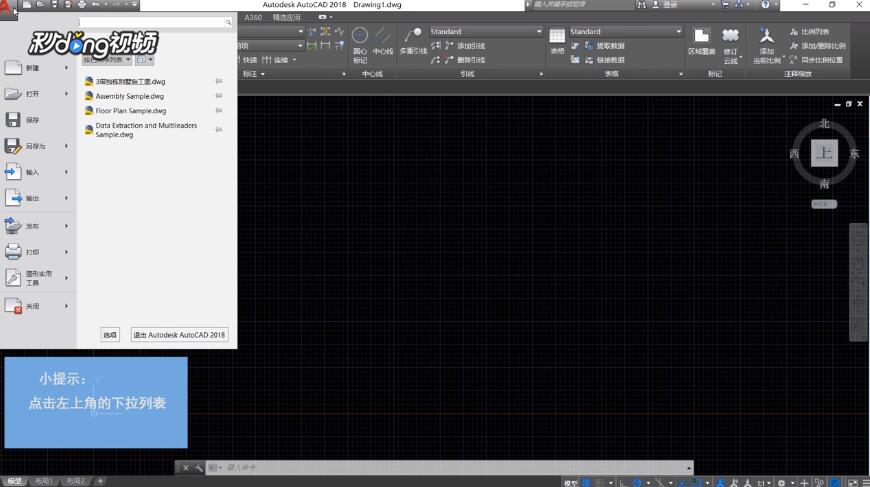Expand the 打开 submenu arrow
870x487 pixels.
pyautogui.click(x=67, y=94)
